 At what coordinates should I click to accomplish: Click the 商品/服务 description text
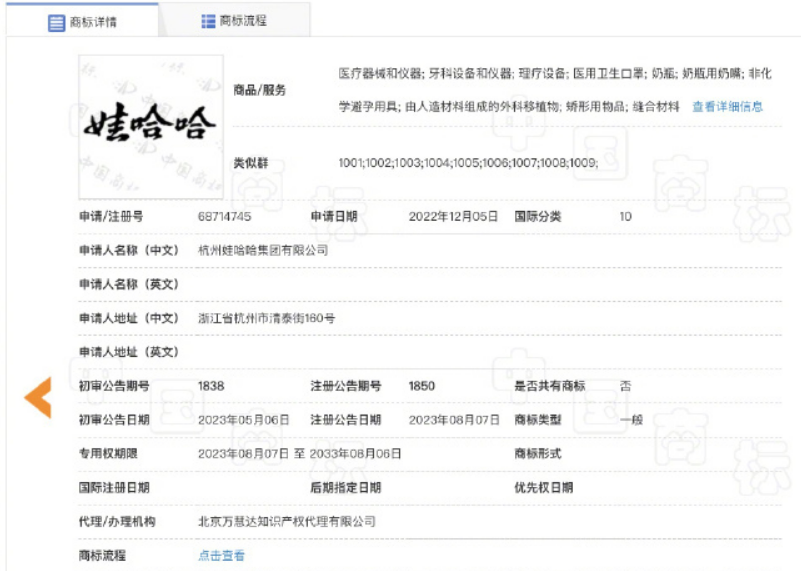tap(555, 90)
